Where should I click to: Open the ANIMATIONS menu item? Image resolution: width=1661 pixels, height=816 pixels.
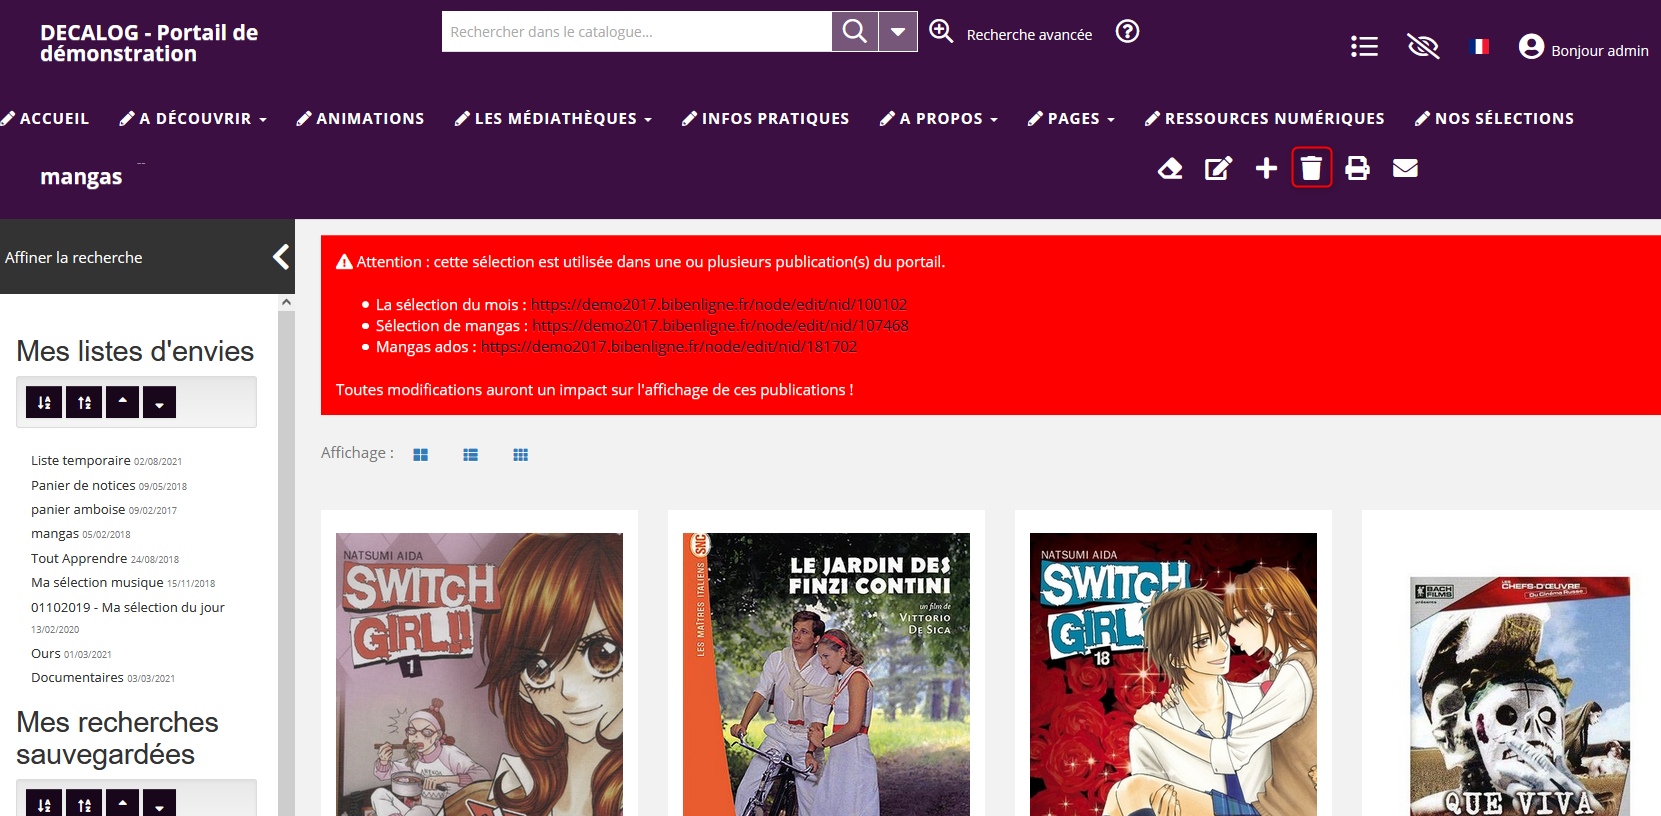pos(370,118)
